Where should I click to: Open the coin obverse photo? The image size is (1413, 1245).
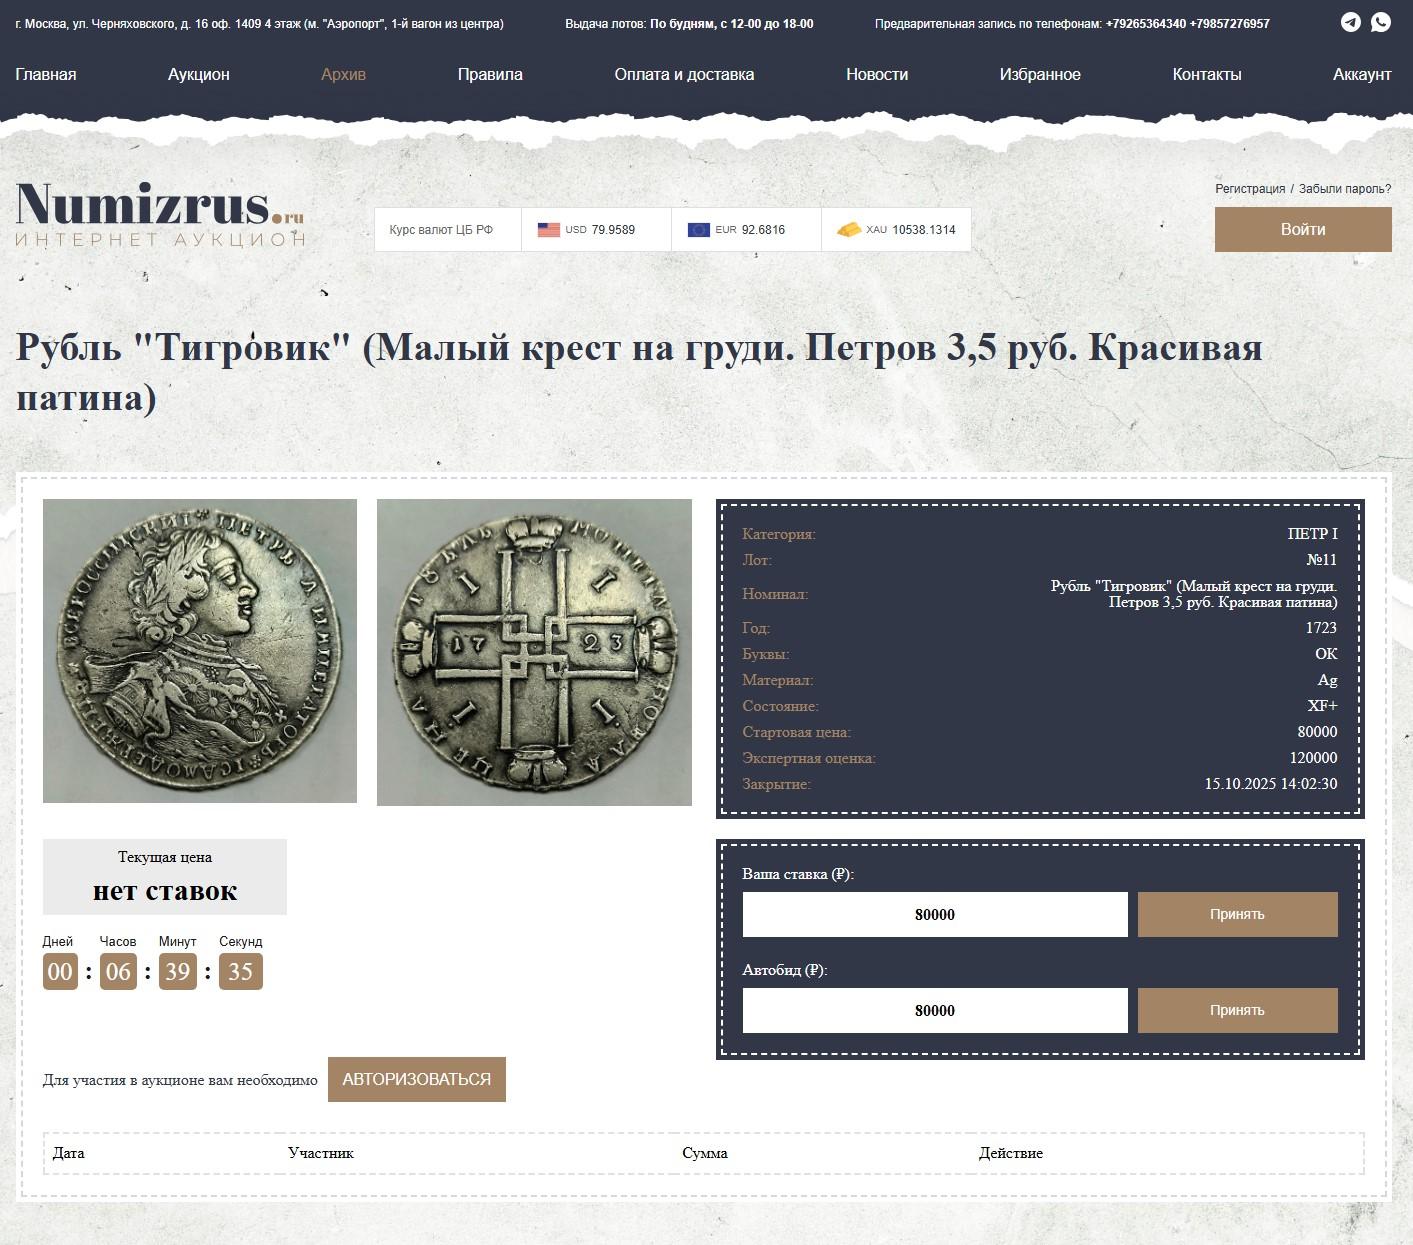(x=200, y=651)
